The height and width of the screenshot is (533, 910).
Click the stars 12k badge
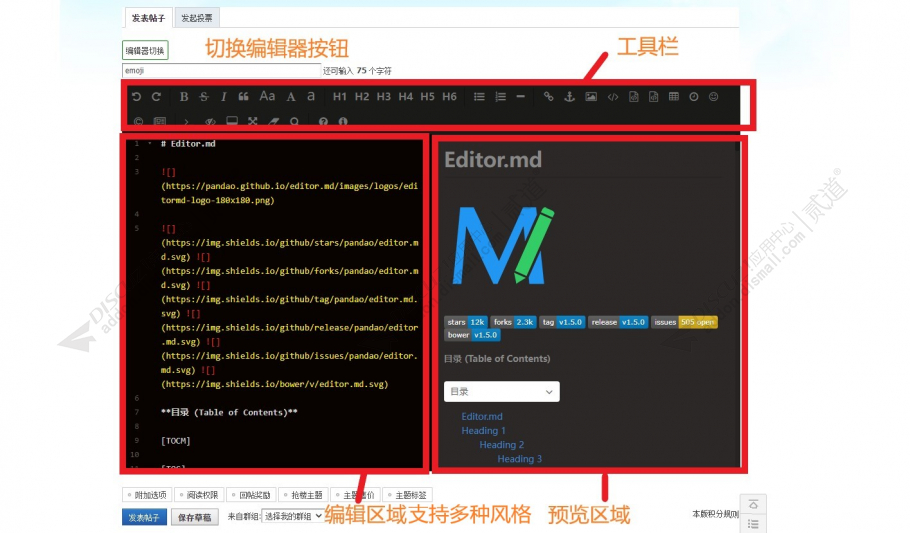pos(465,322)
